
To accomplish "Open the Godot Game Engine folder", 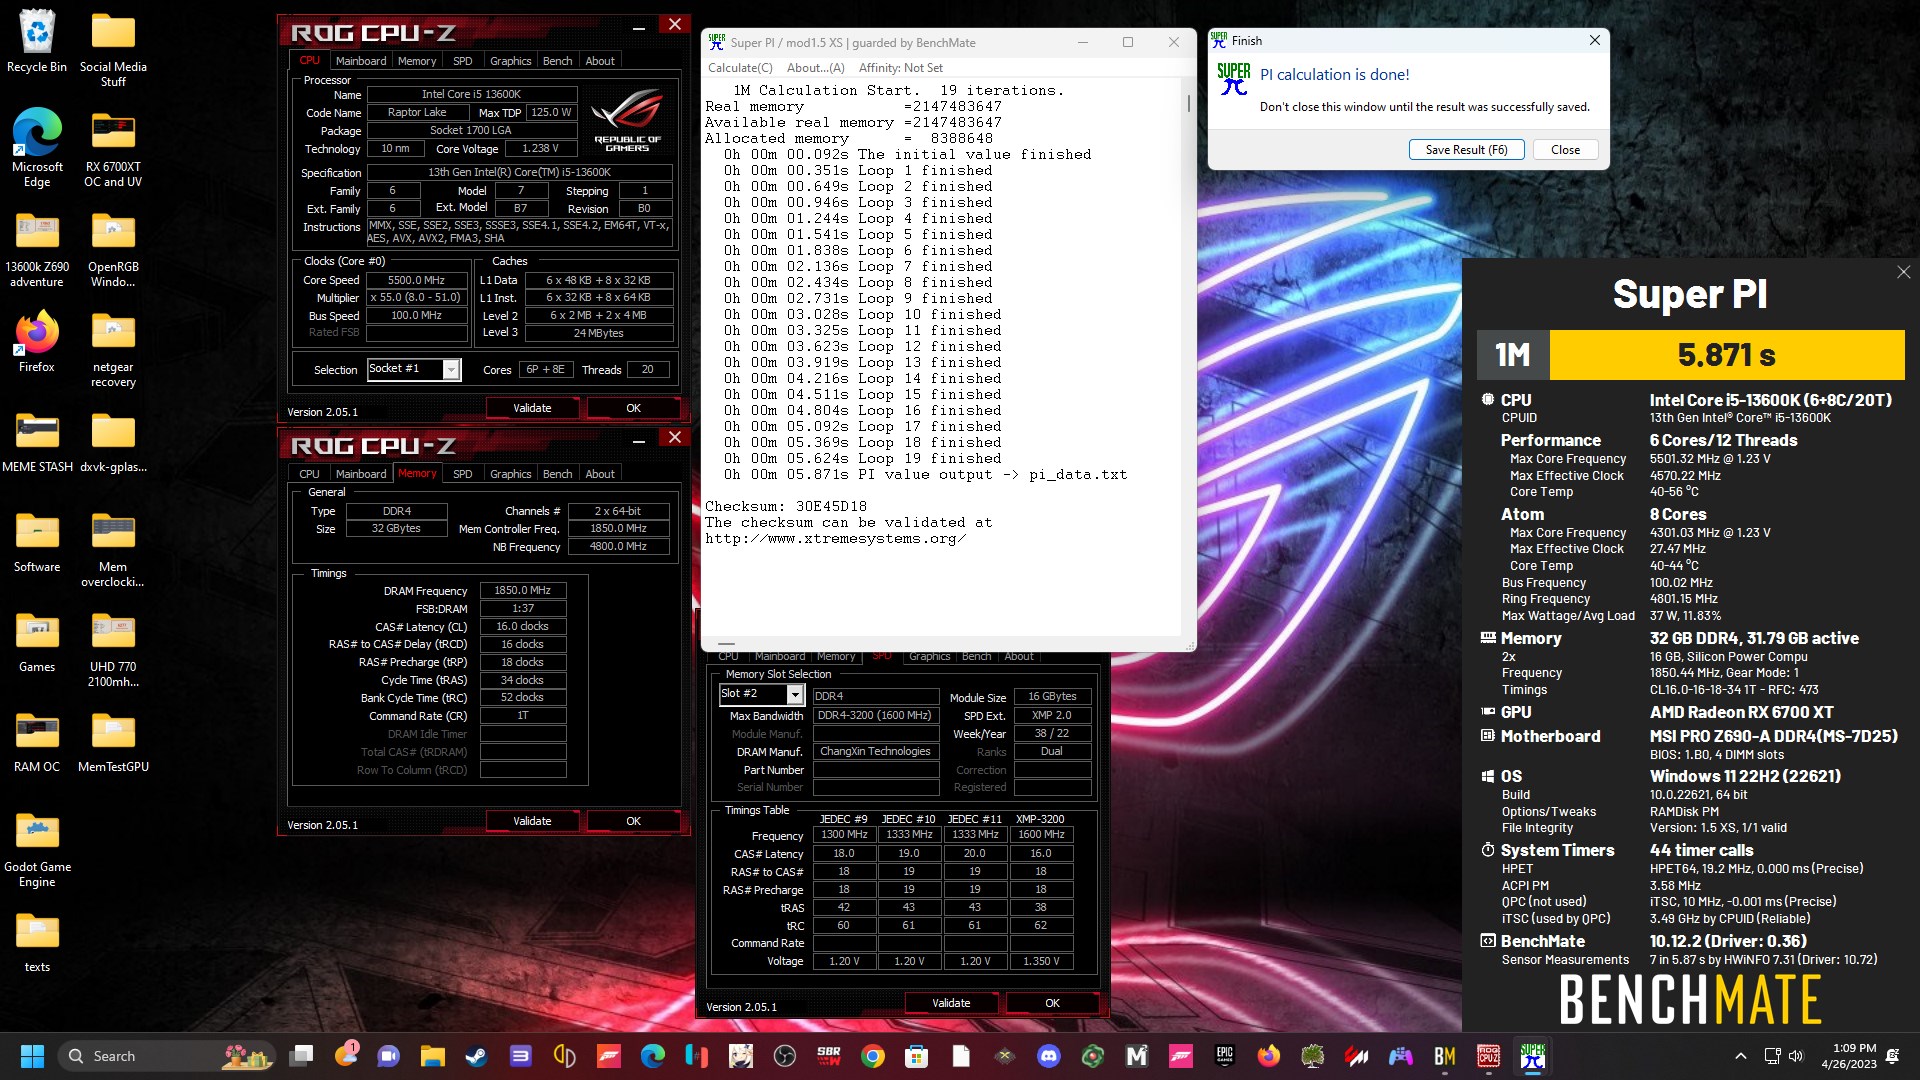I will coord(37,848).
